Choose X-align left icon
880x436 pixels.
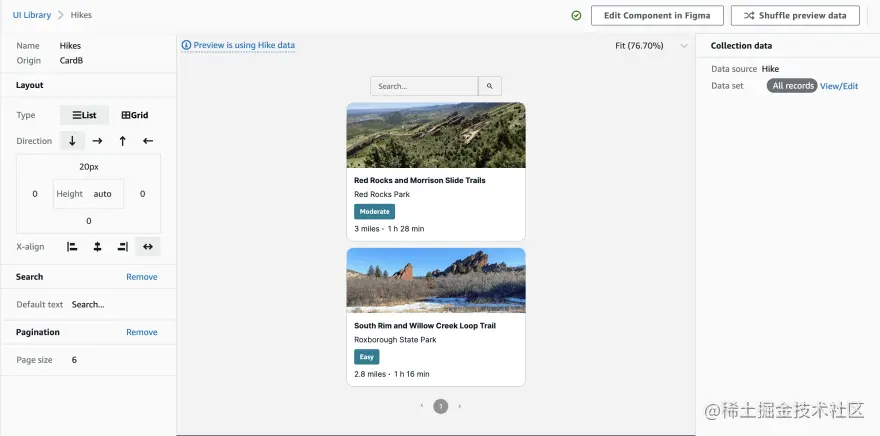72,246
